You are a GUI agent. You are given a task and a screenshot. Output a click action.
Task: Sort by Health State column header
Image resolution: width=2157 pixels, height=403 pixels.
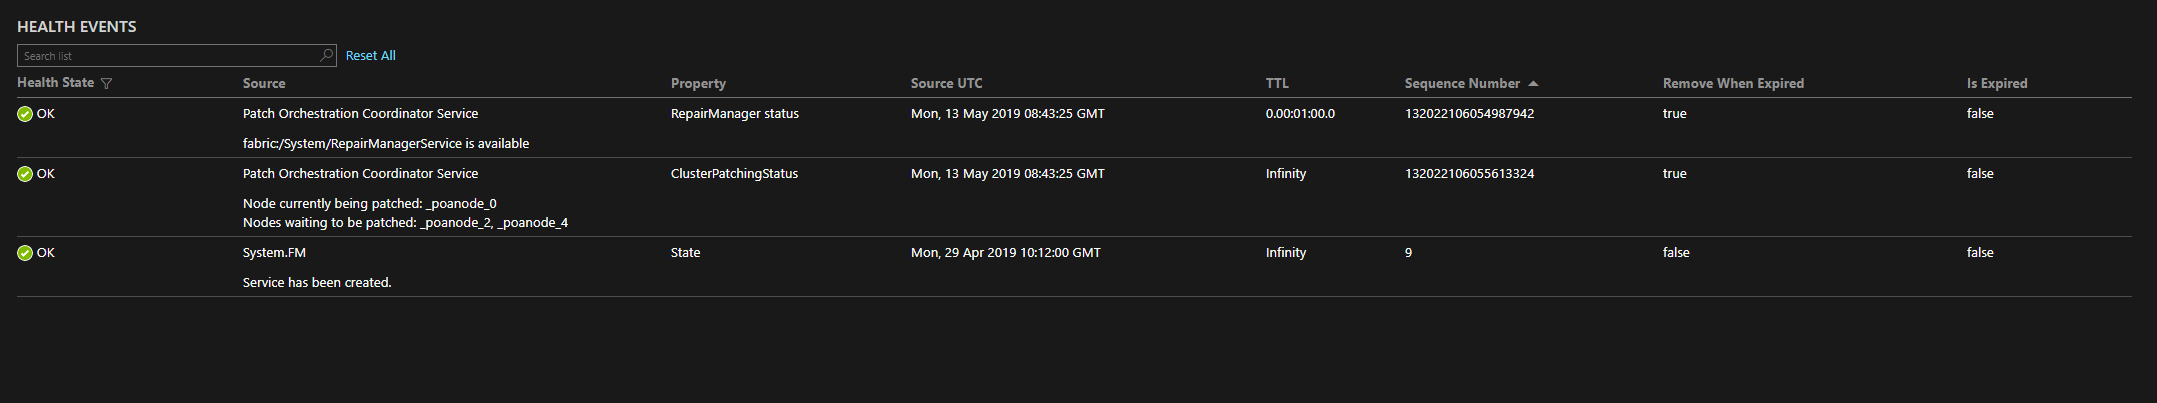click(55, 83)
